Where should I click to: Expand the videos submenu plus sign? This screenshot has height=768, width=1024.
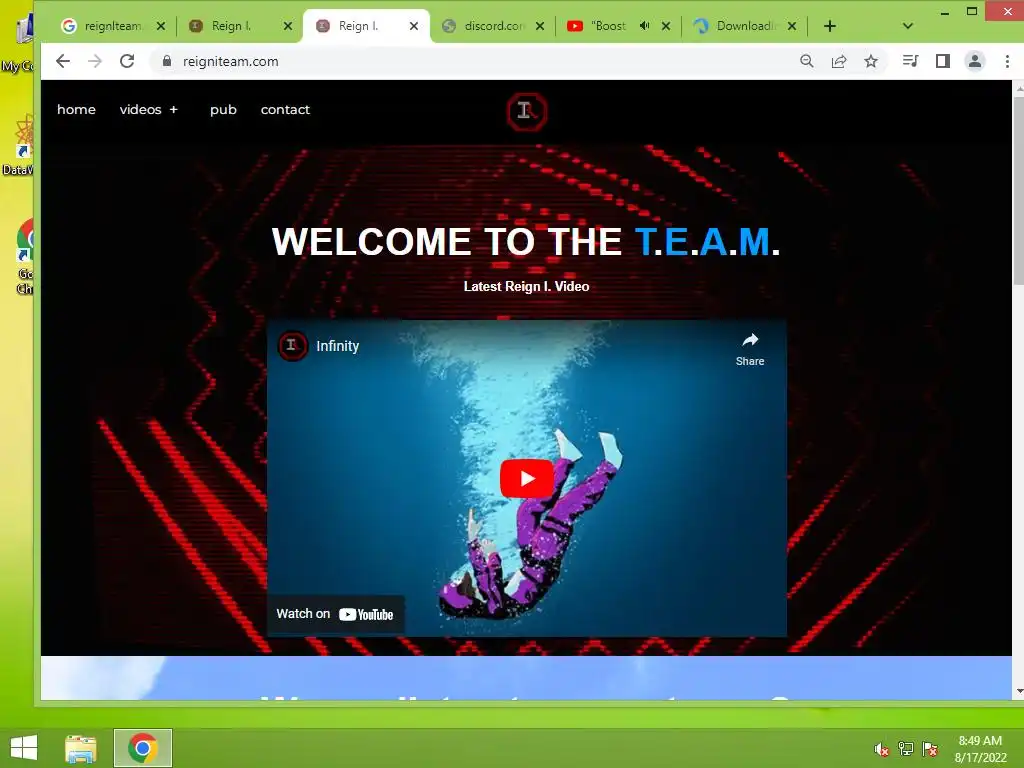tap(174, 110)
